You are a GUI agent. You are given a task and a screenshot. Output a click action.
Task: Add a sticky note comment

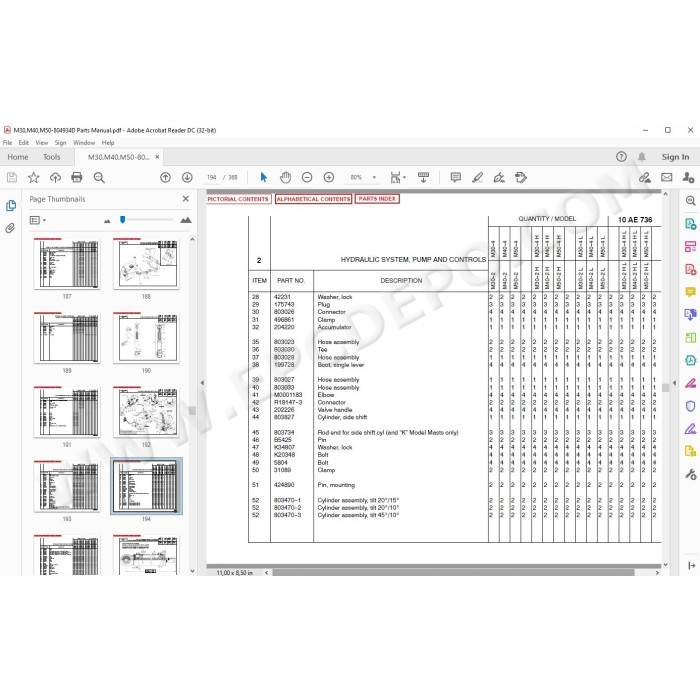click(x=456, y=178)
